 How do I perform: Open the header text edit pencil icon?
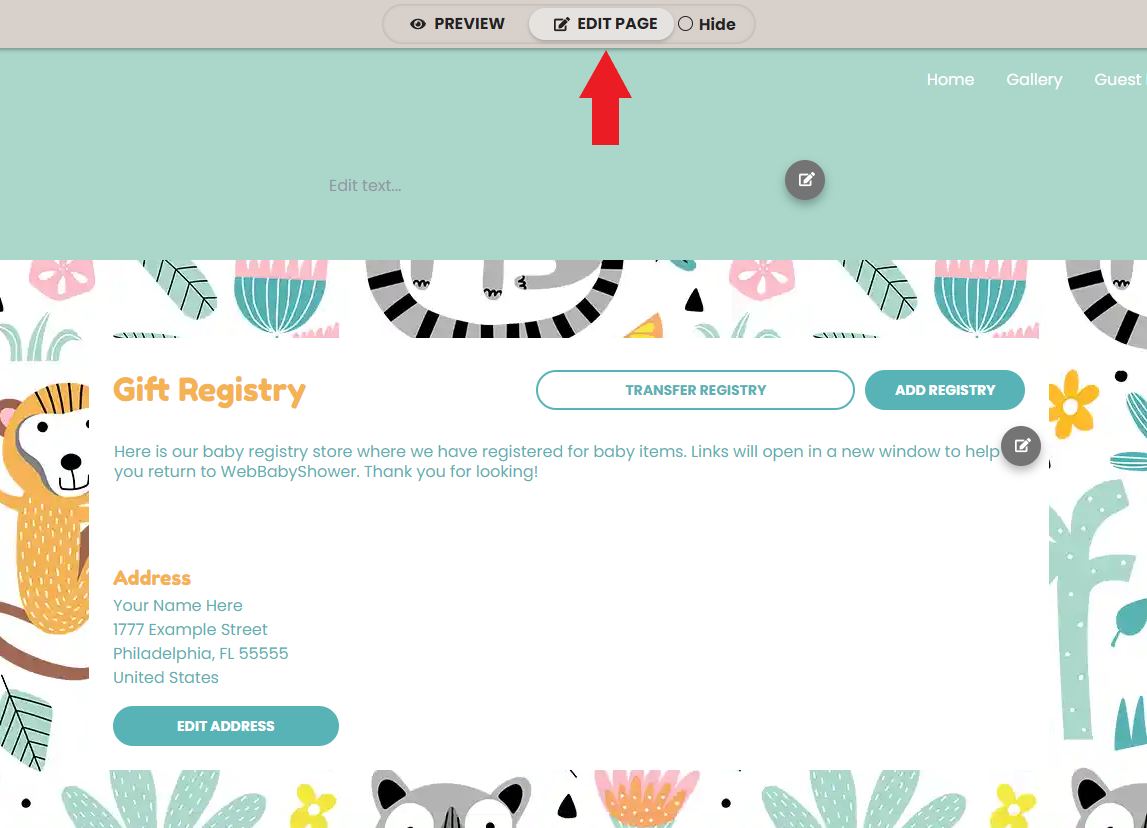(x=805, y=180)
